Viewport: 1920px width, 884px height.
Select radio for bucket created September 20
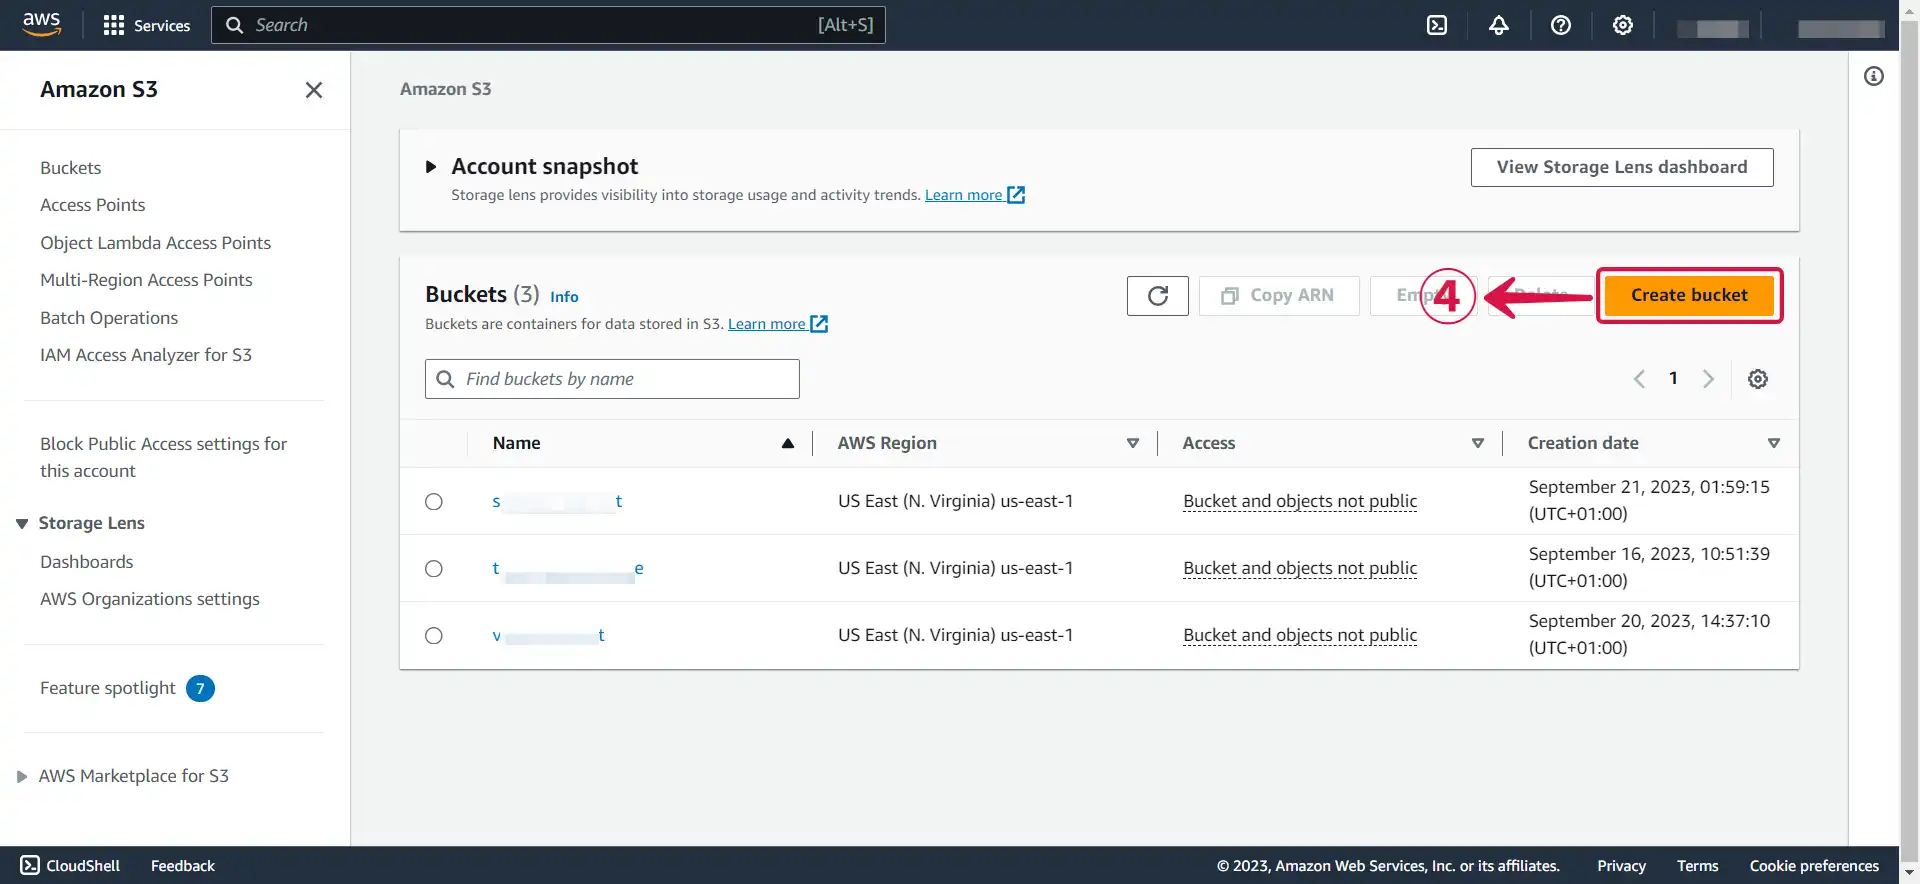click(x=434, y=636)
